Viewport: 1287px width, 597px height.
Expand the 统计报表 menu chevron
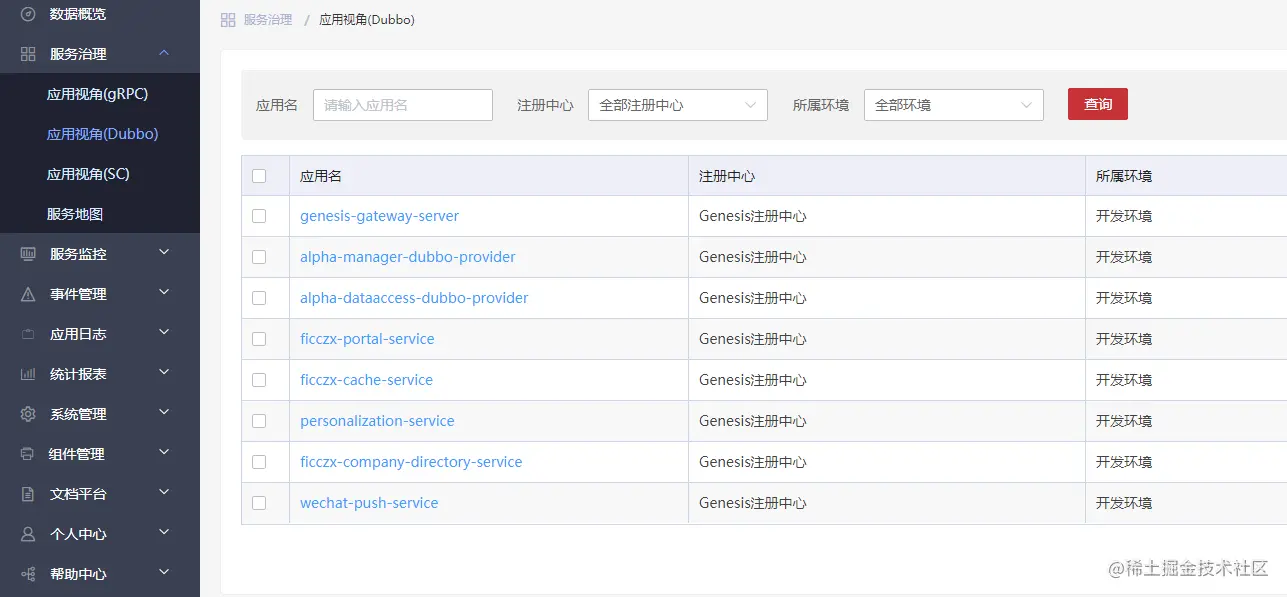point(164,373)
